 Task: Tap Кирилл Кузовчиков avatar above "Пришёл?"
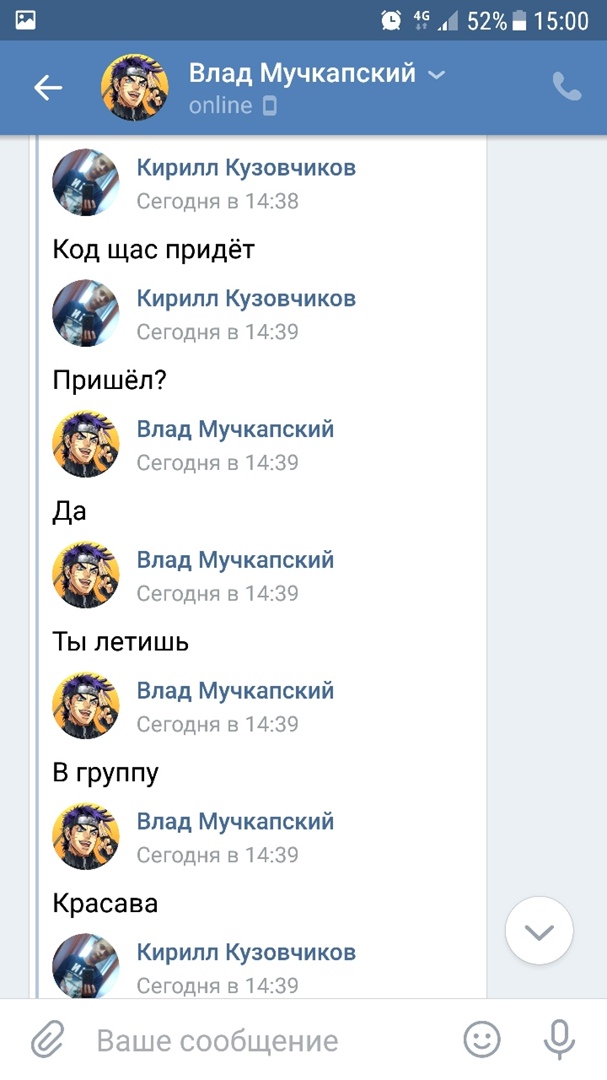86,313
